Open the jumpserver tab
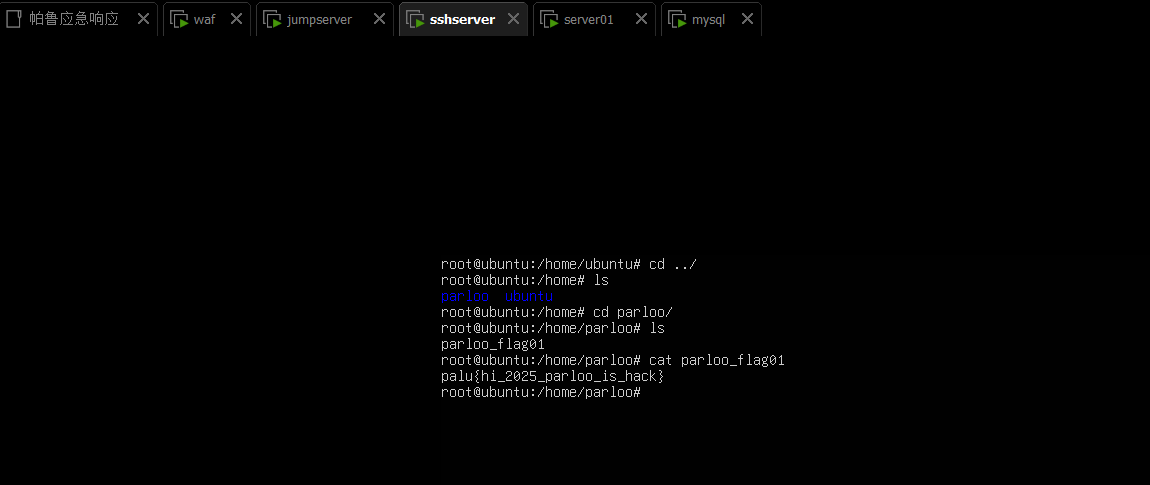1150x485 pixels. (x=319, y=19)
